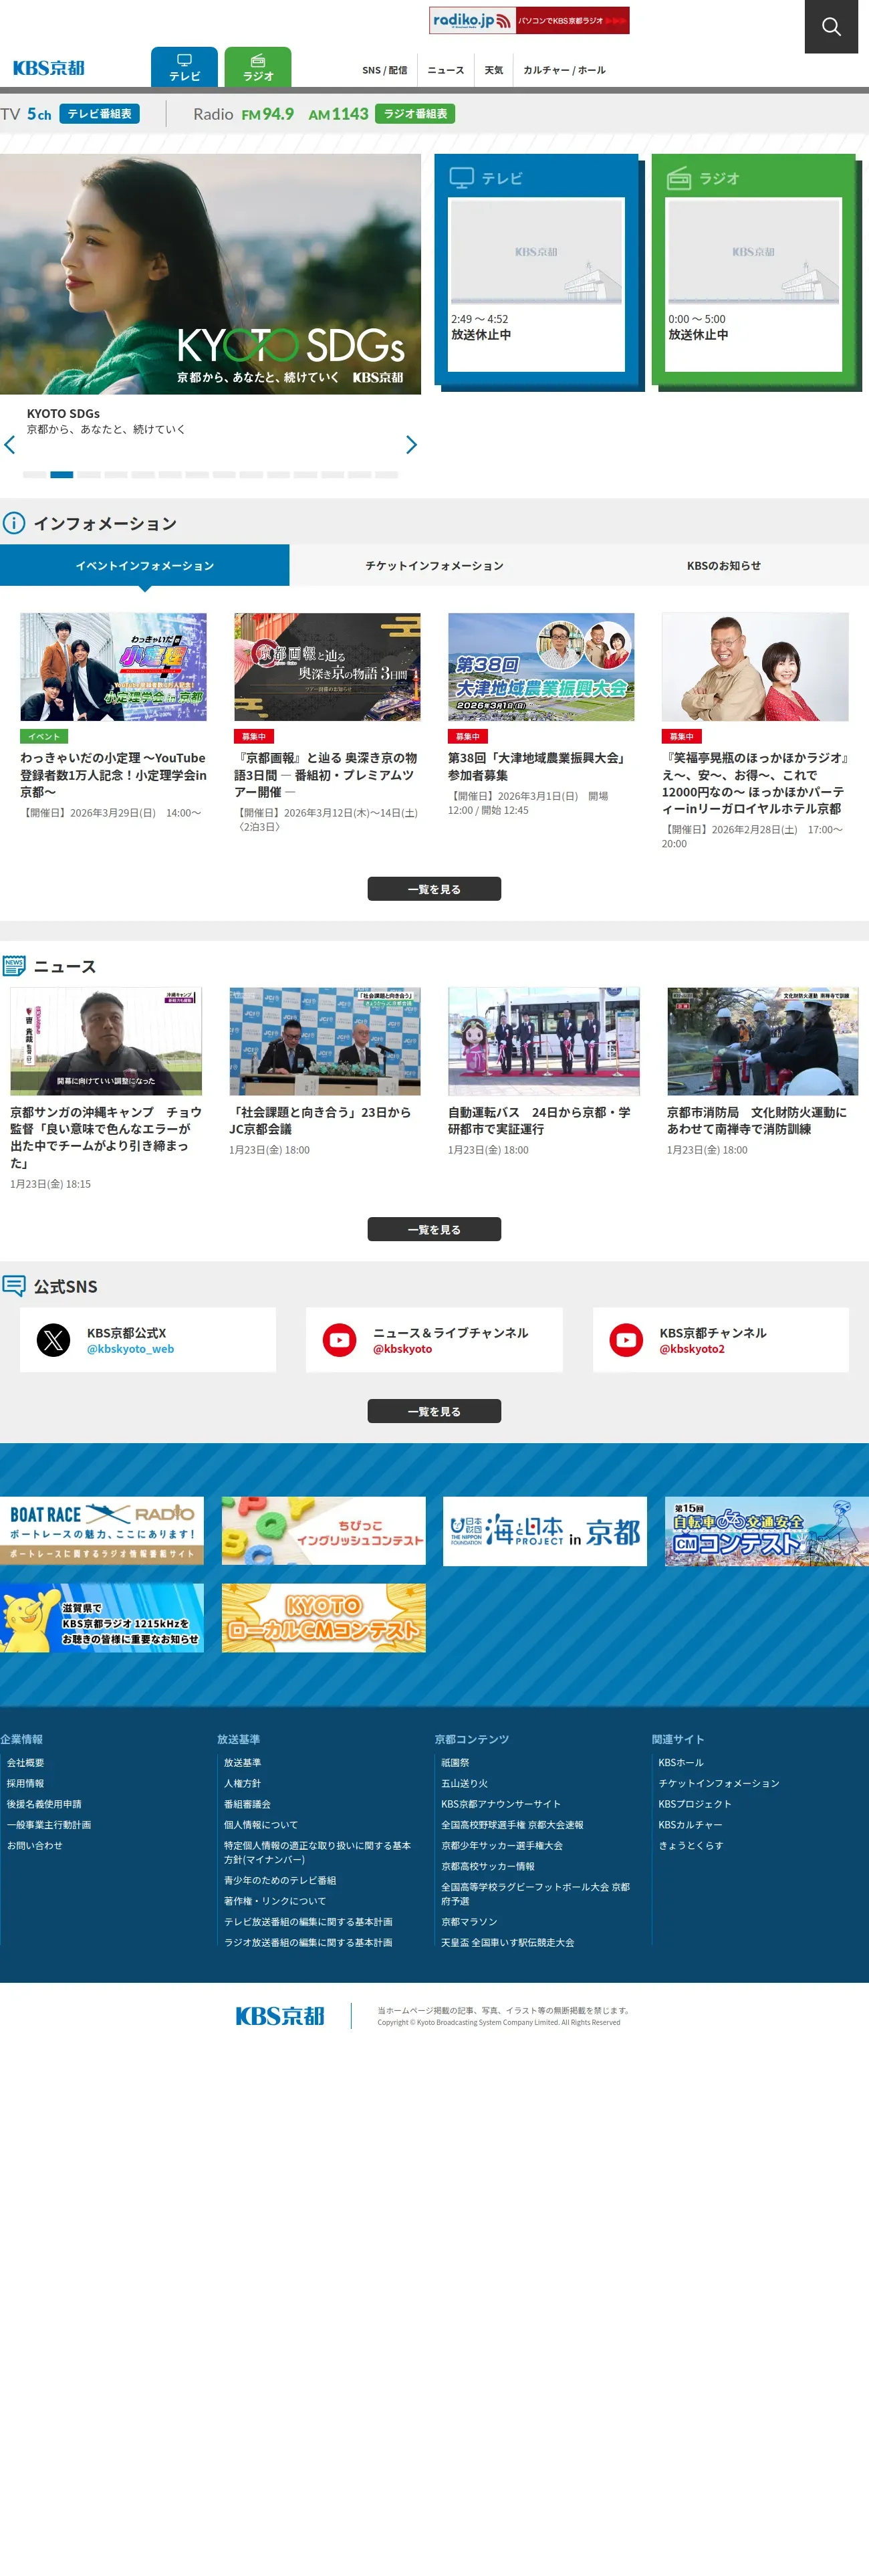The image size is (869, 2576).
Task: Open the テレビ now-airing panel
Action: (537, 270)
